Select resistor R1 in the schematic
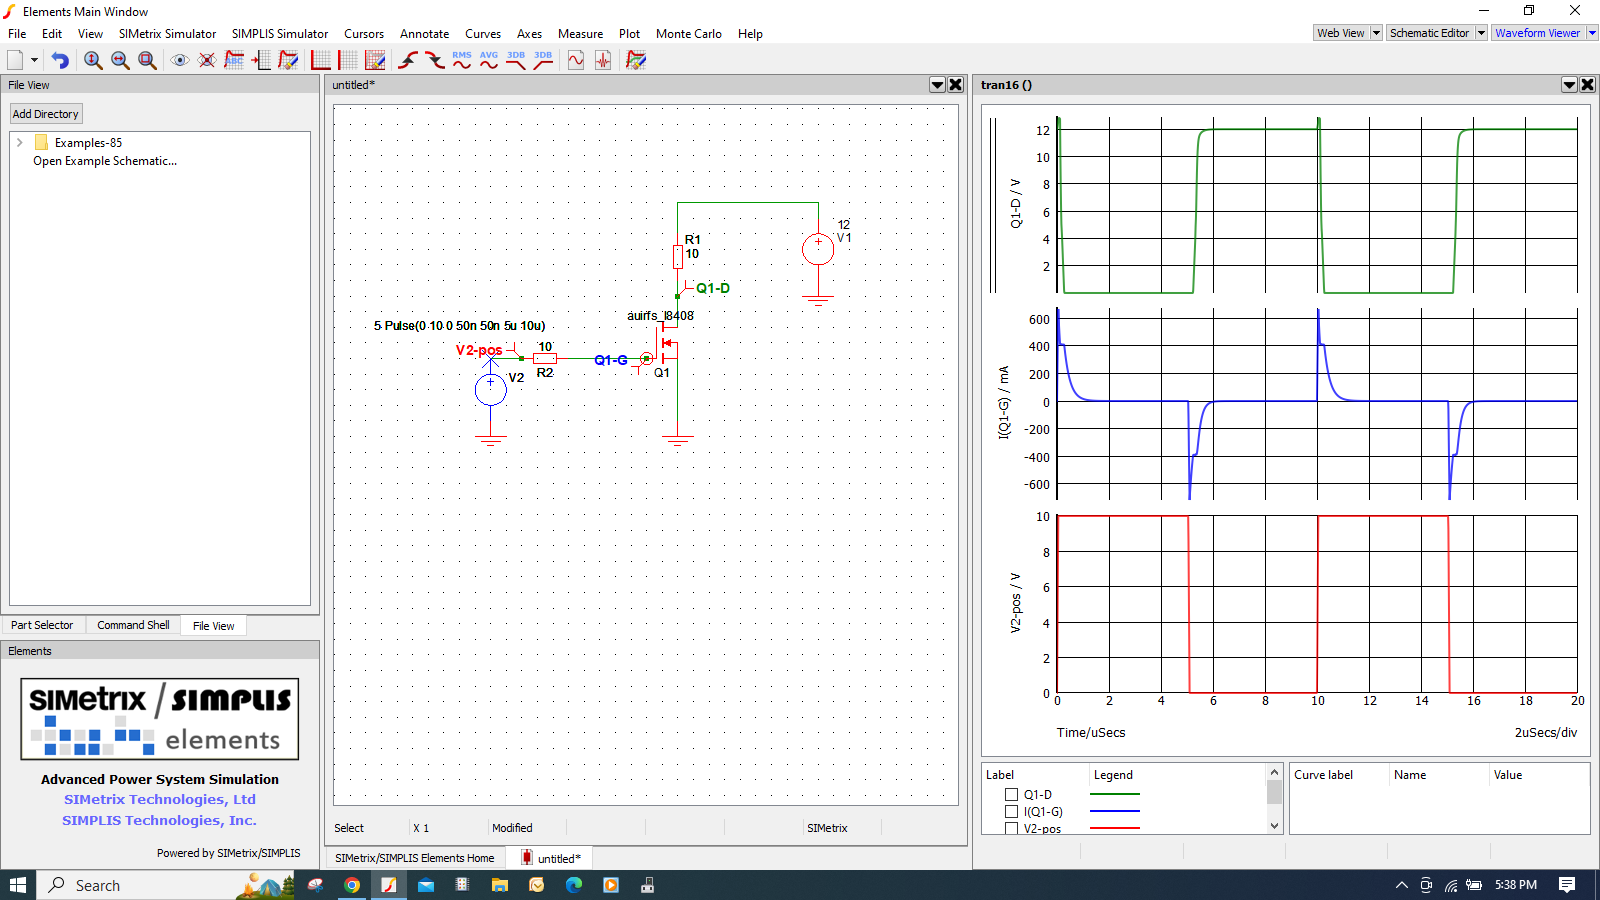Viewport: 1600px width, 900px height. [x=678, y=257]
